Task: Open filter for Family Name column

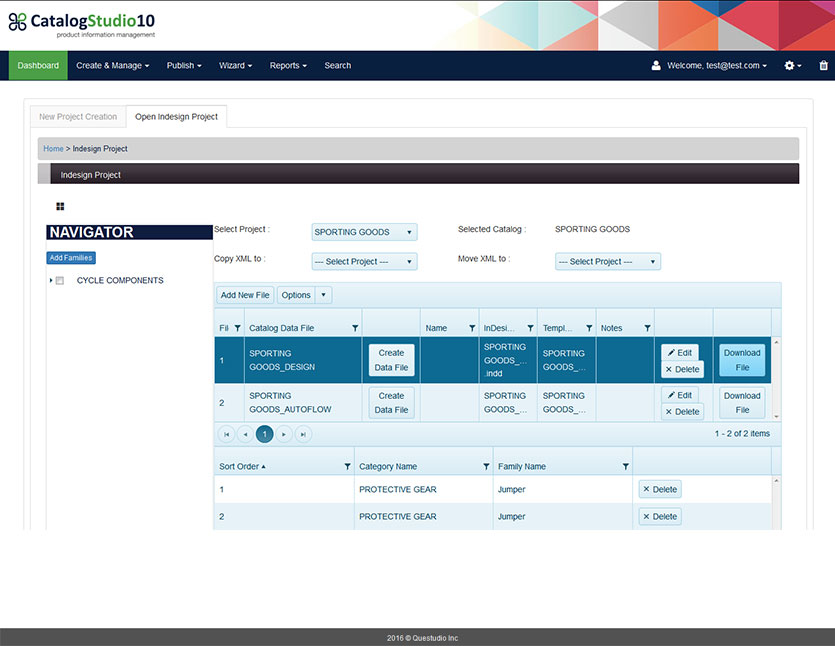Action: point(626,467)
